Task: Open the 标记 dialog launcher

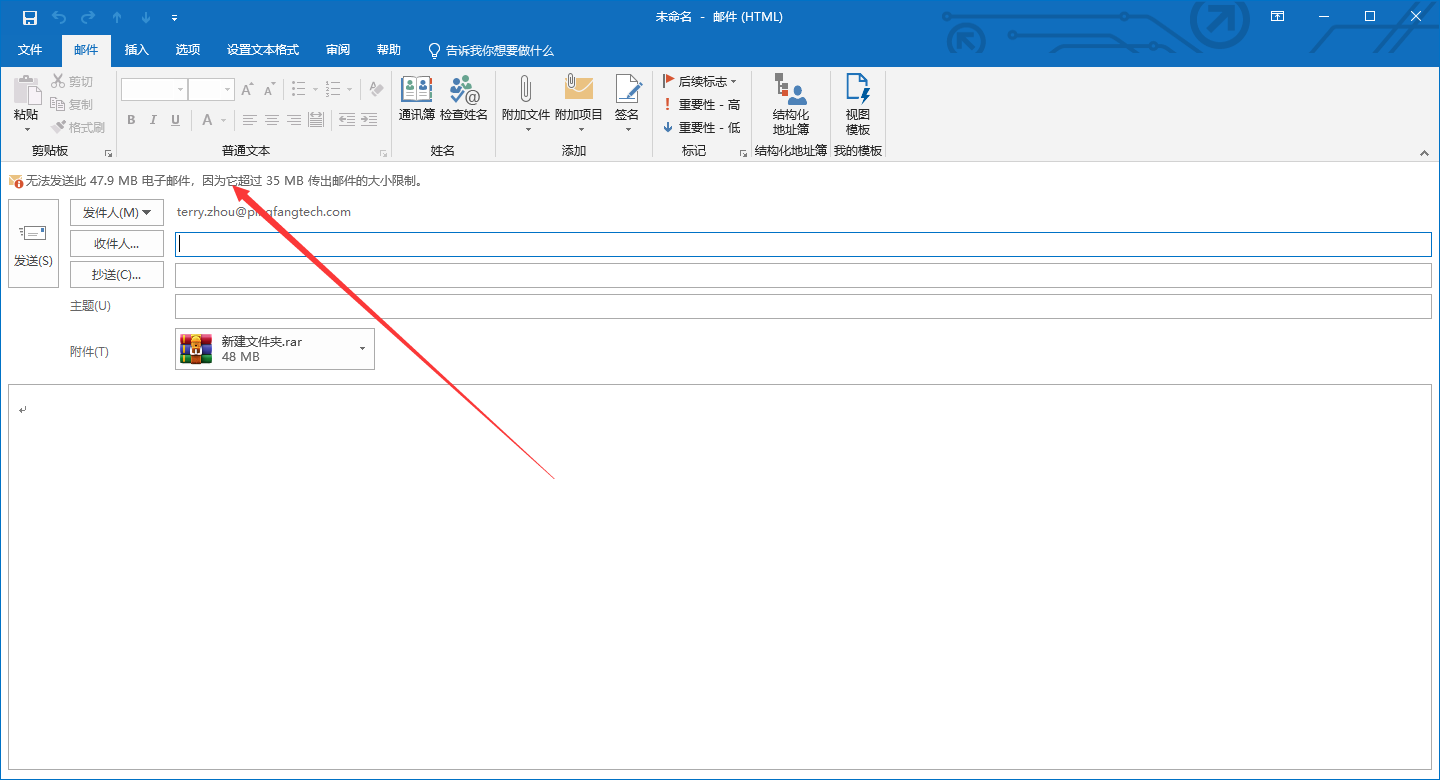Action: (743, 153)
